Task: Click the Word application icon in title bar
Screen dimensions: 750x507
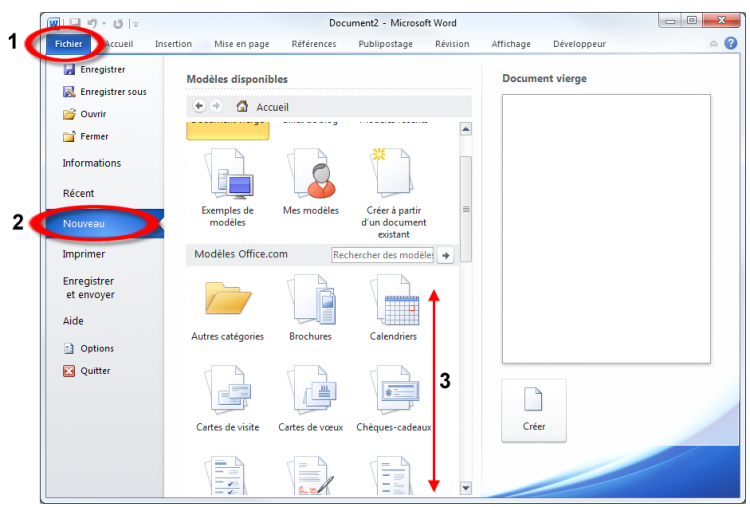Action: [54, 23]
